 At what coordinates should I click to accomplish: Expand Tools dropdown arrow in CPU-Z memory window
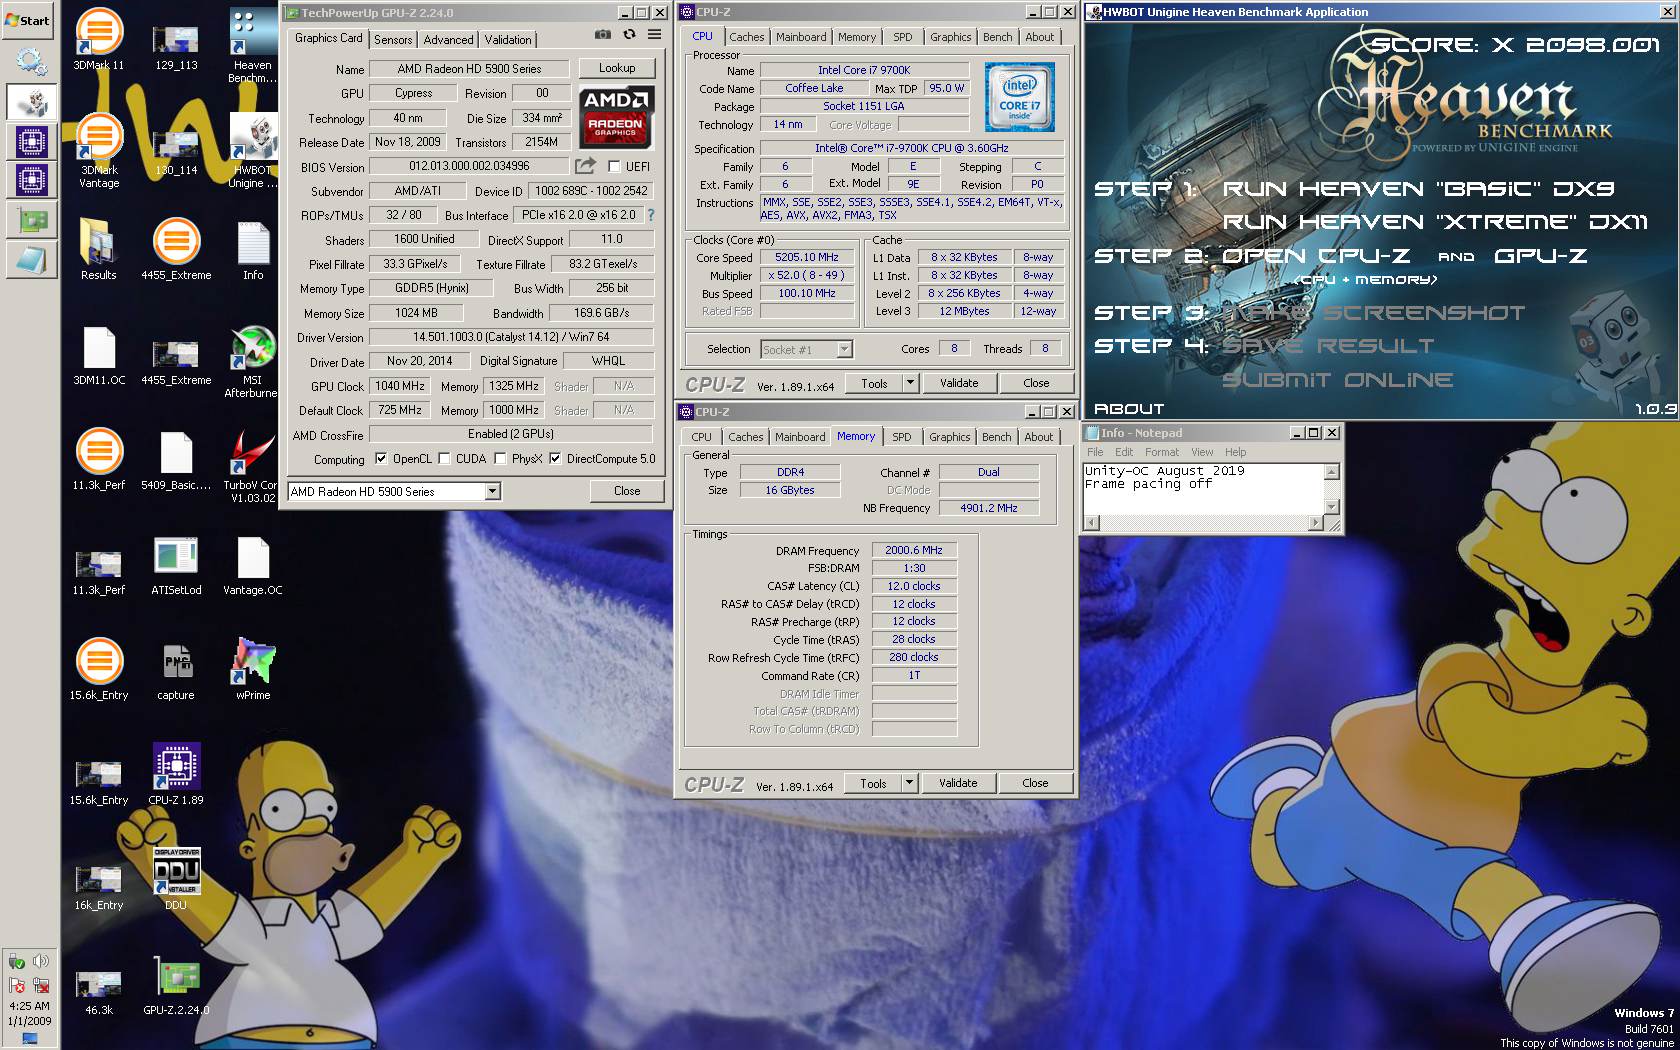909,783
